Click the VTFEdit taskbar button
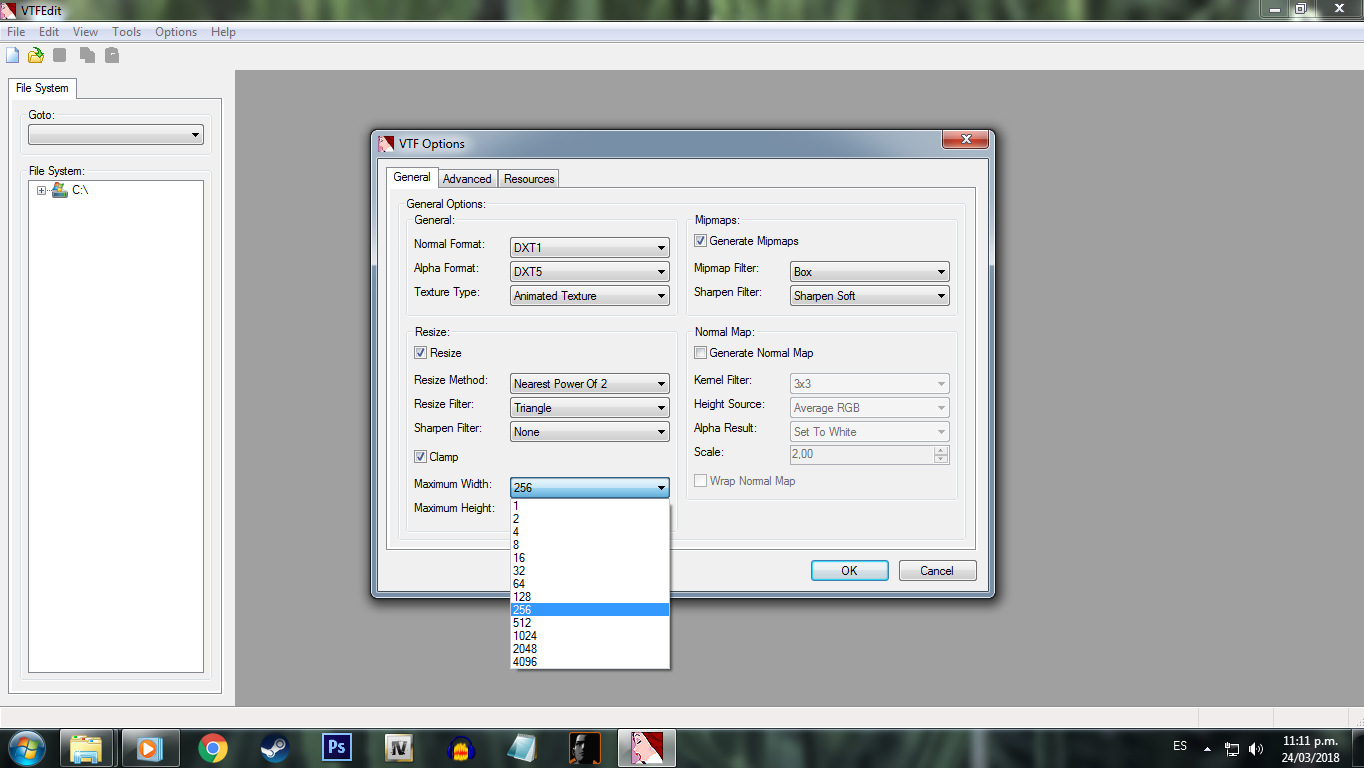 647,748
